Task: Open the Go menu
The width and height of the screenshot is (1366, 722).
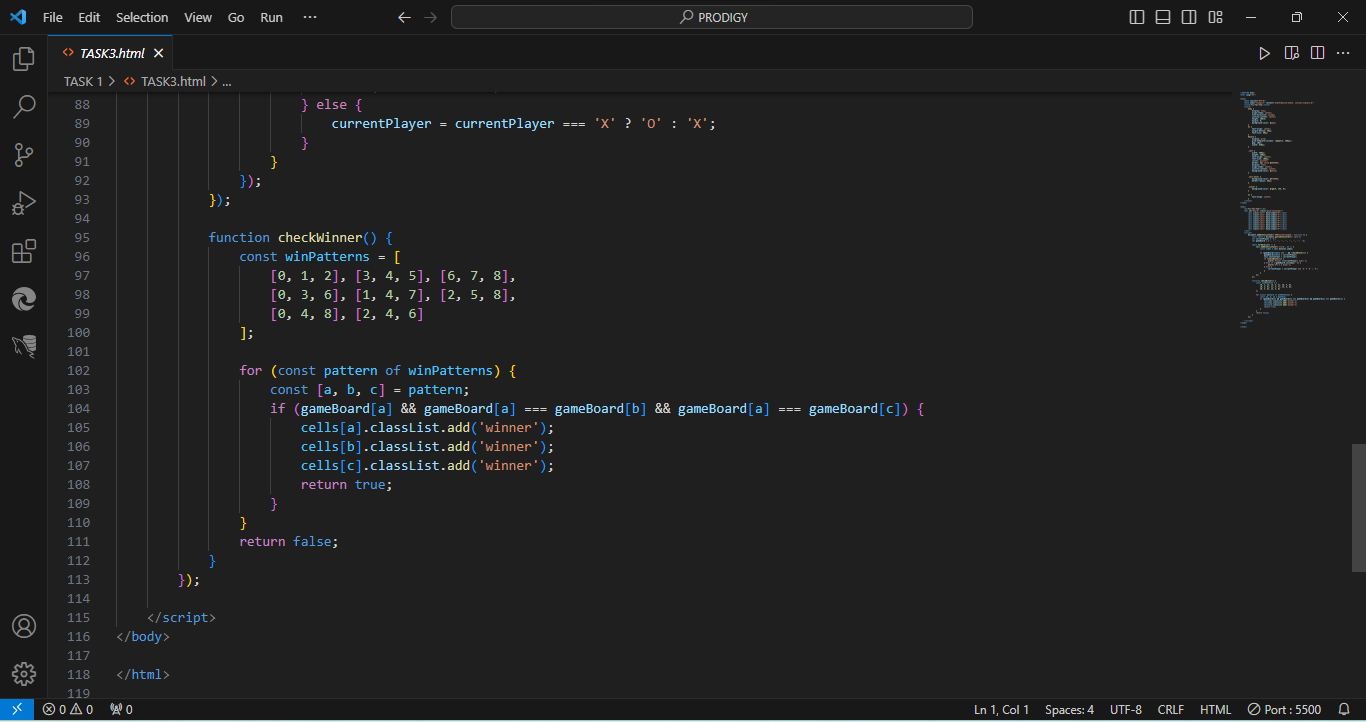Action: [236, 17]
